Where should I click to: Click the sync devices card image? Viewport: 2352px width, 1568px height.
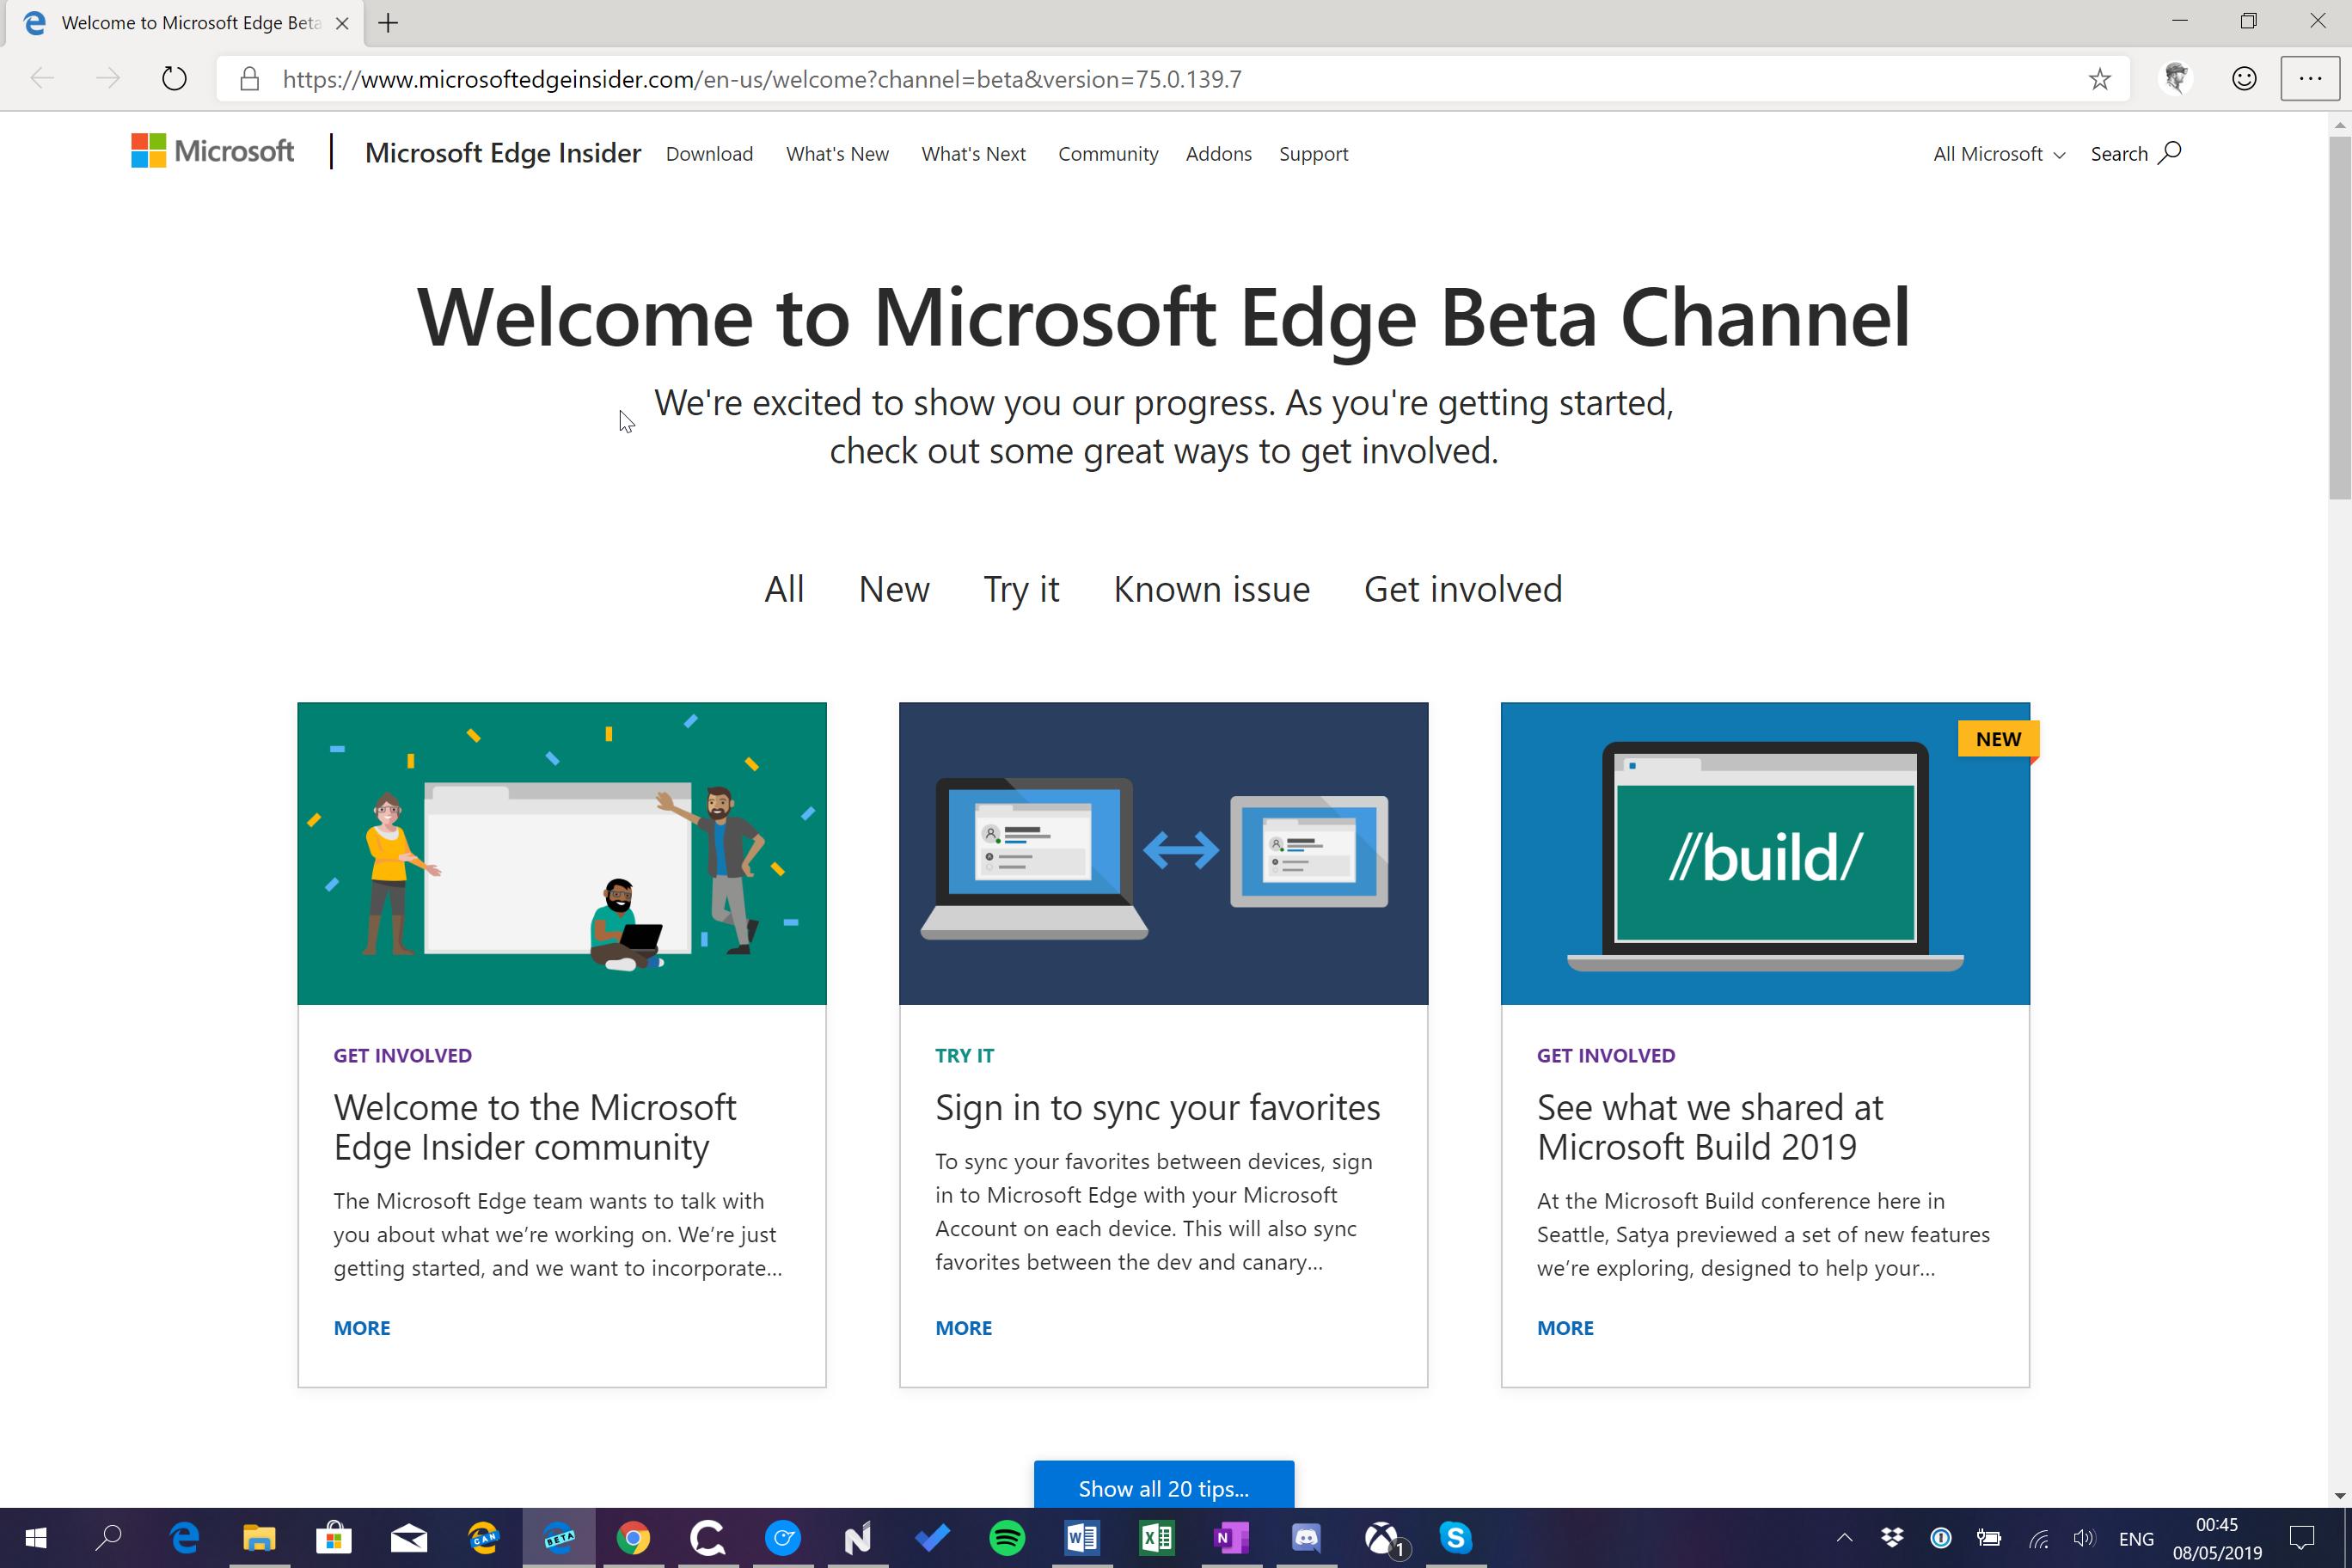[x=1163, y=853]
